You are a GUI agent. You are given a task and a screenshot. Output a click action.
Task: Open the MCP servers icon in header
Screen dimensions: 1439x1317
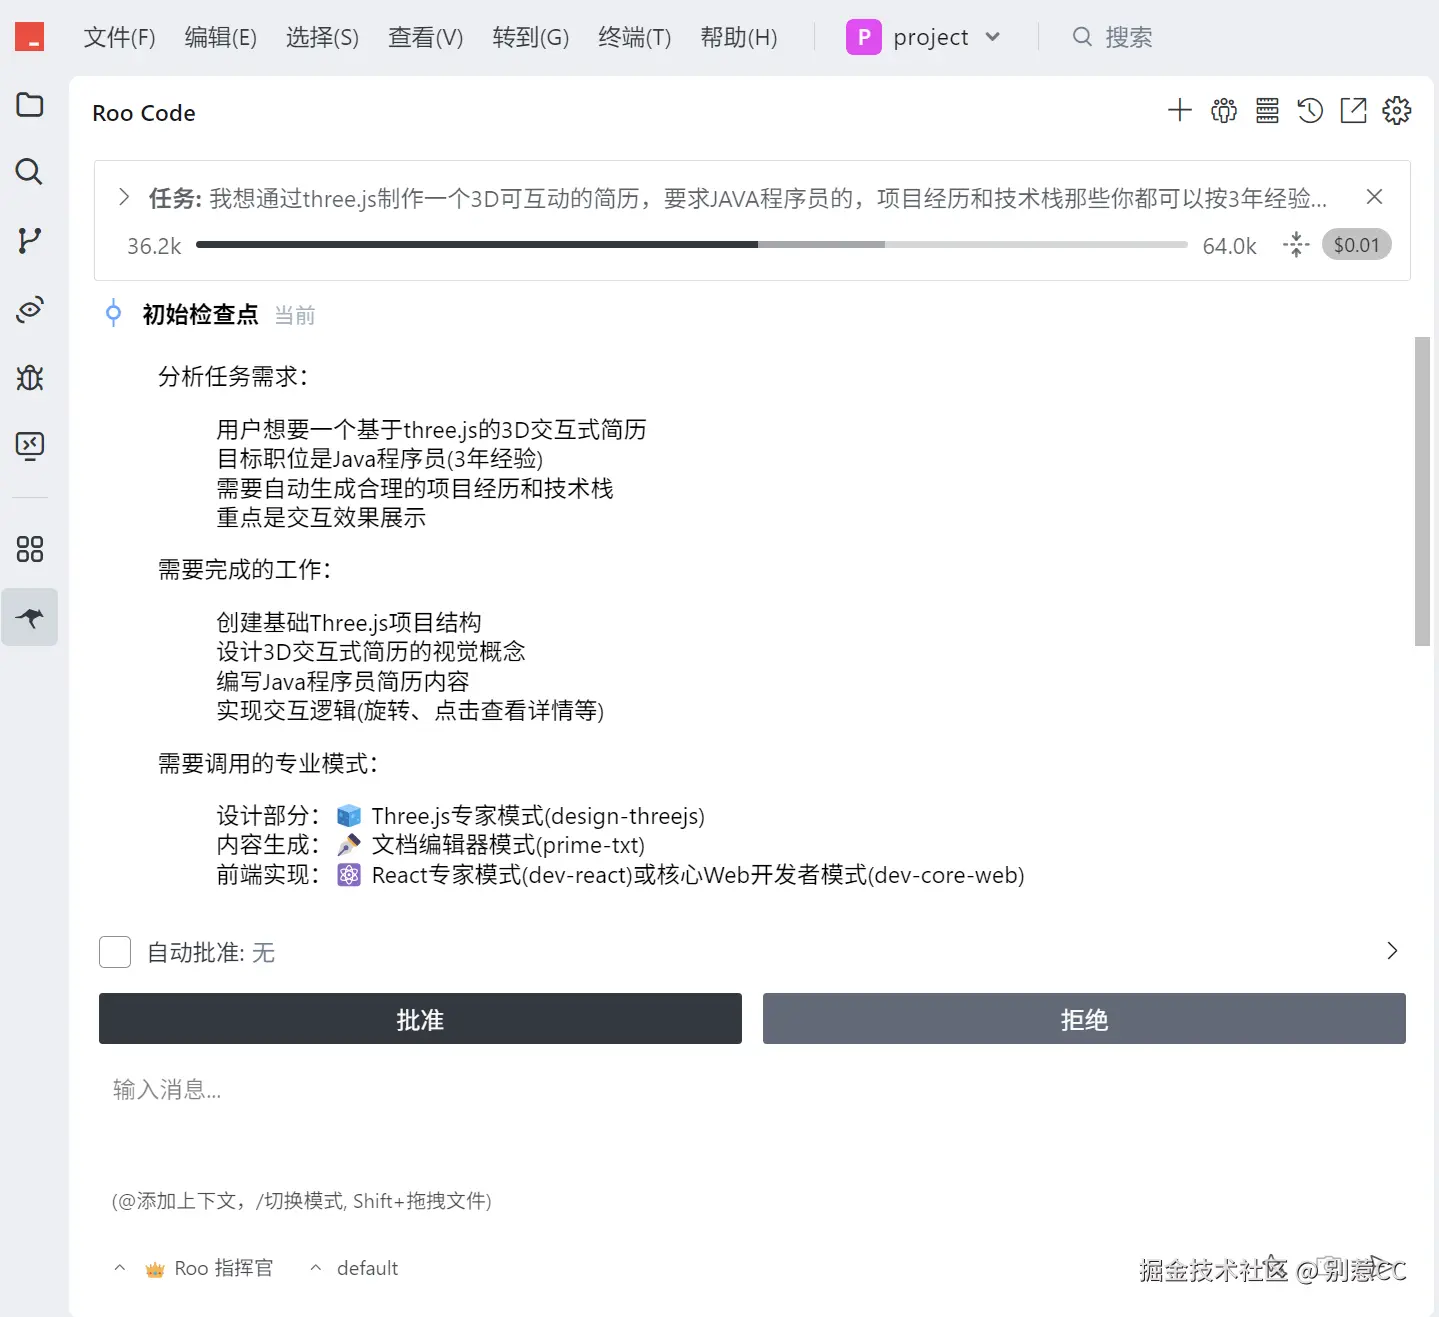[1267, 110]
